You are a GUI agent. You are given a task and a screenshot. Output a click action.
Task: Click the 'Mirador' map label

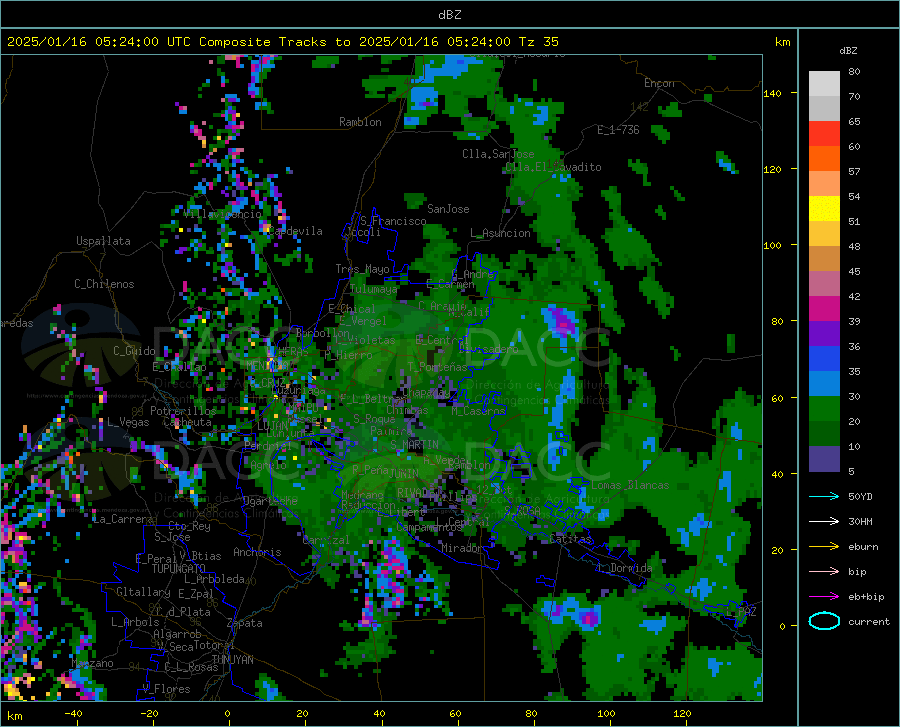click(x=461, y=548)
